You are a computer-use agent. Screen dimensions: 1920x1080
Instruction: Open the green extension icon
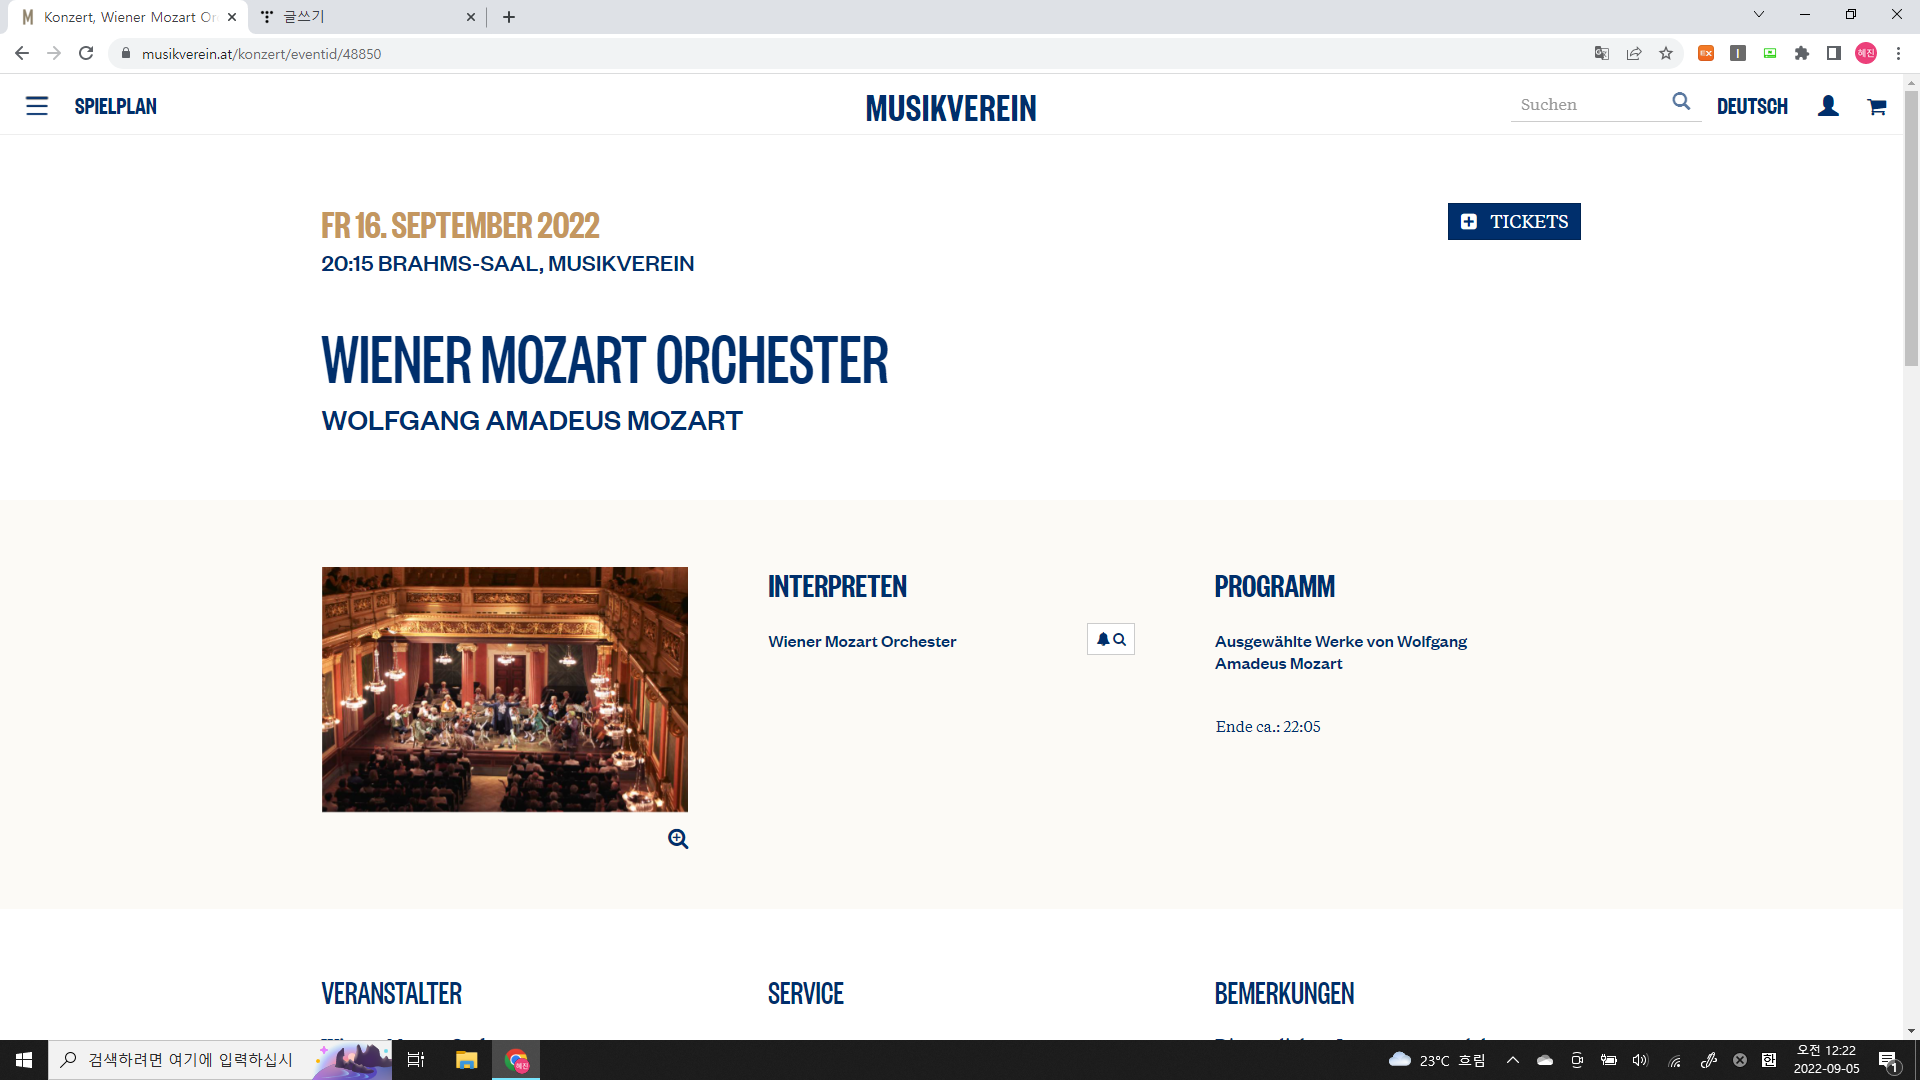pyautogui.click(x=1770, y=54)
